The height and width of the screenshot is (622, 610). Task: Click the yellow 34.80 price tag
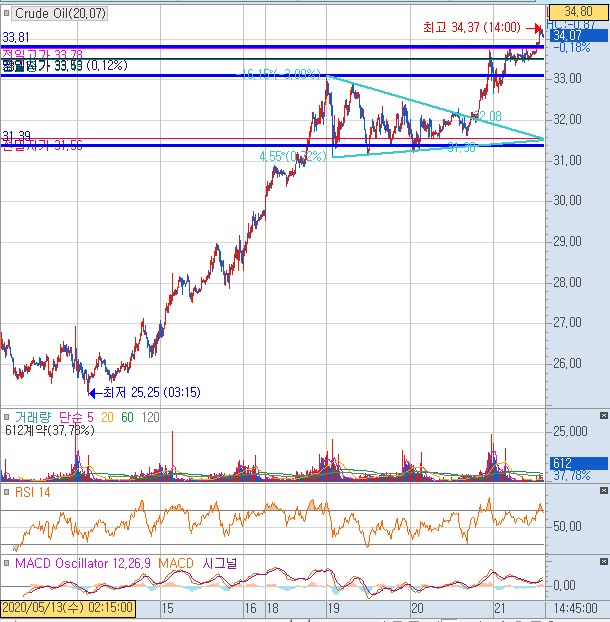(x=579, y=12)
